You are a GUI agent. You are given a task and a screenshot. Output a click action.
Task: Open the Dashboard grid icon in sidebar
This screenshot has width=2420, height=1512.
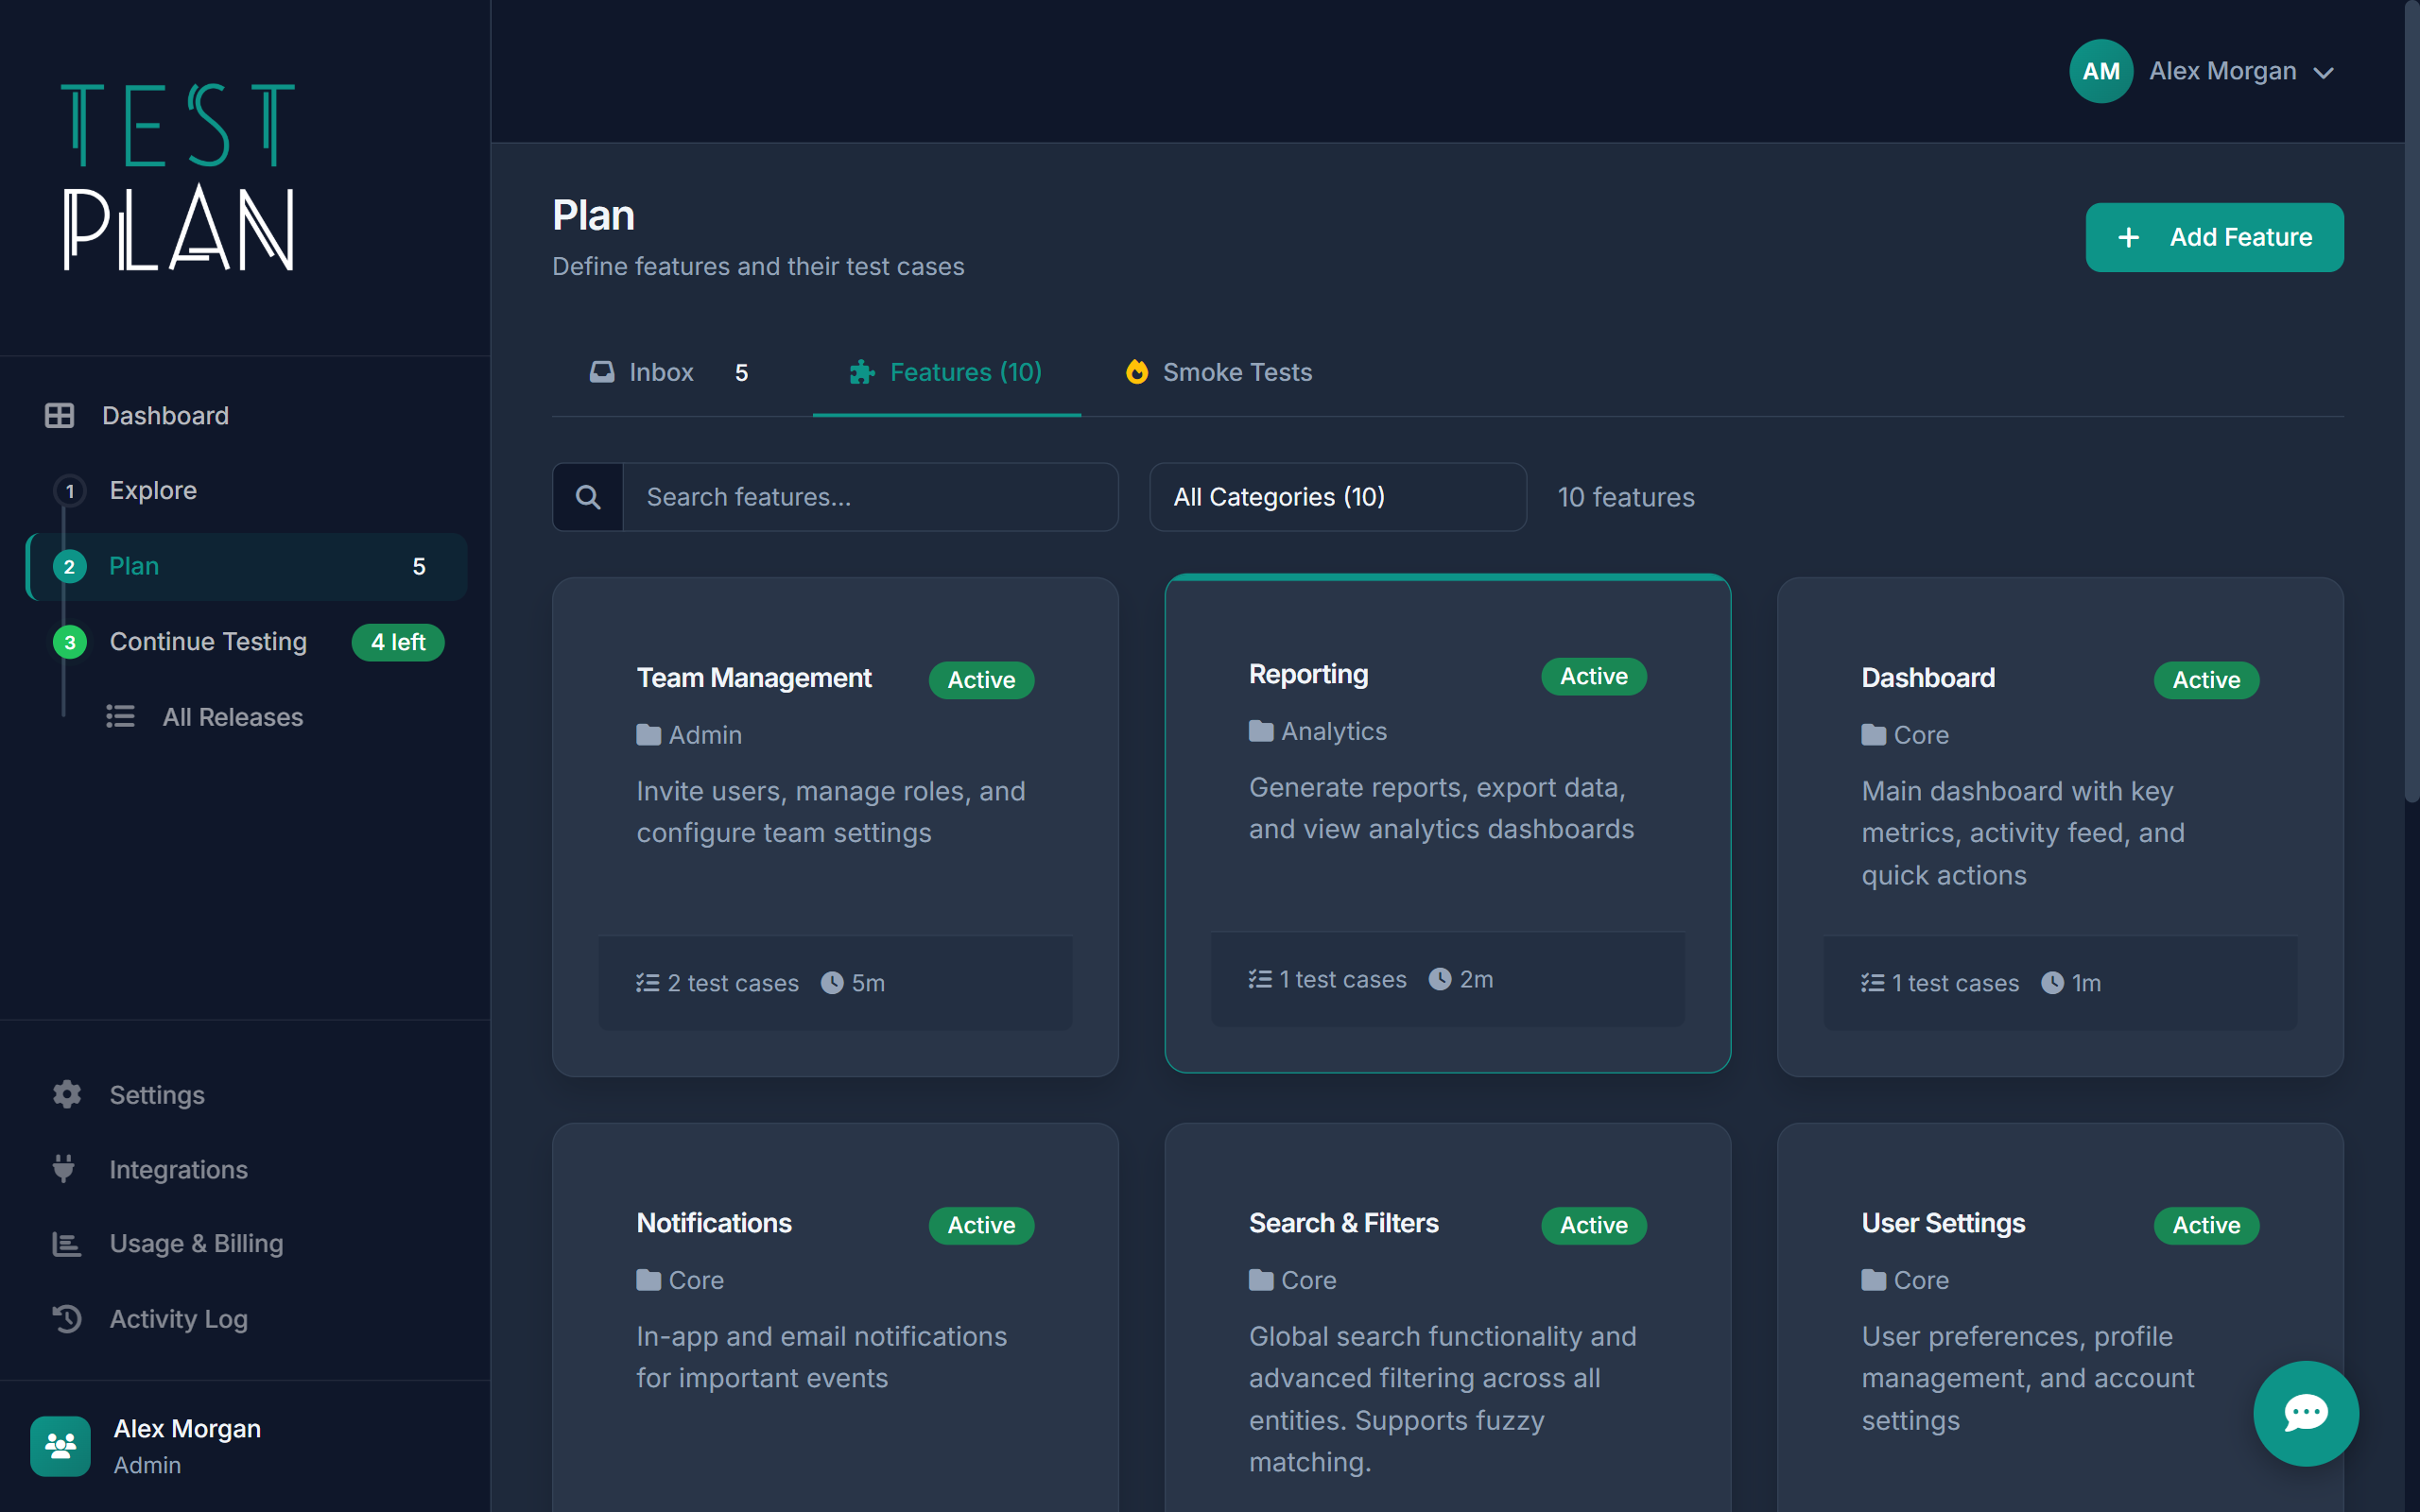pos(60,415)
